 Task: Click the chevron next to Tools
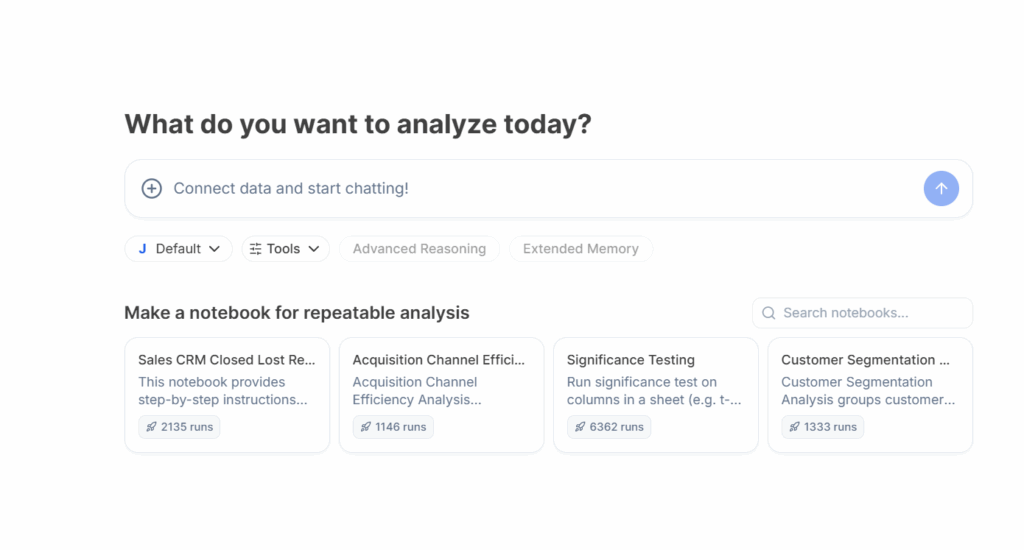[x=314, y=249]
